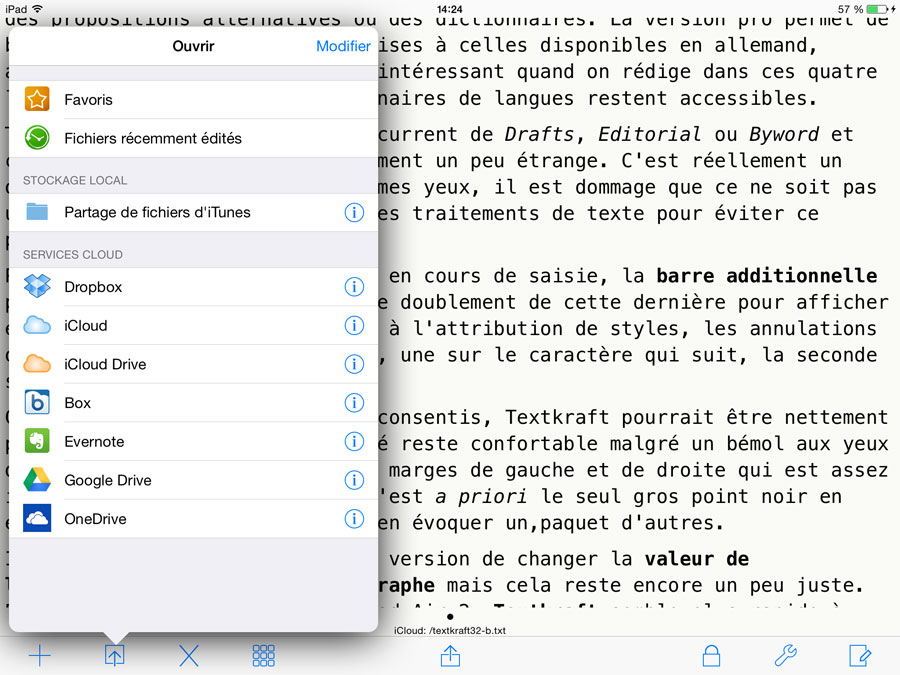Tap the Modifier button in Ouvrir panel
Viewport: 900px width, 675px height.
(343, 46)
